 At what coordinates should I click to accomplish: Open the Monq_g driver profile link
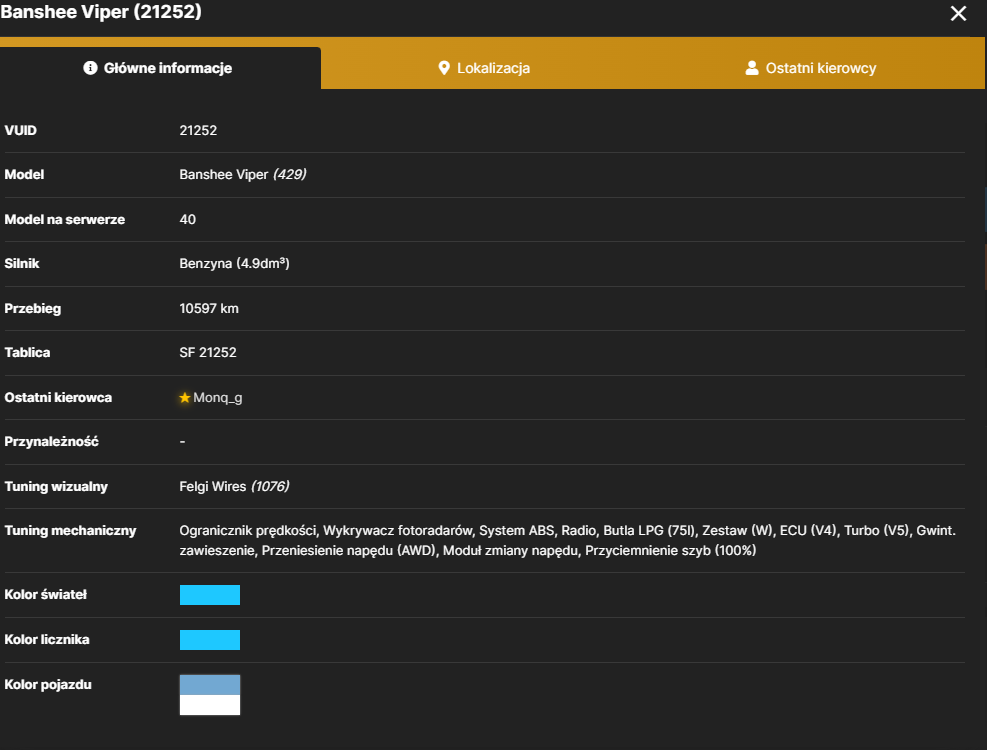218,397
